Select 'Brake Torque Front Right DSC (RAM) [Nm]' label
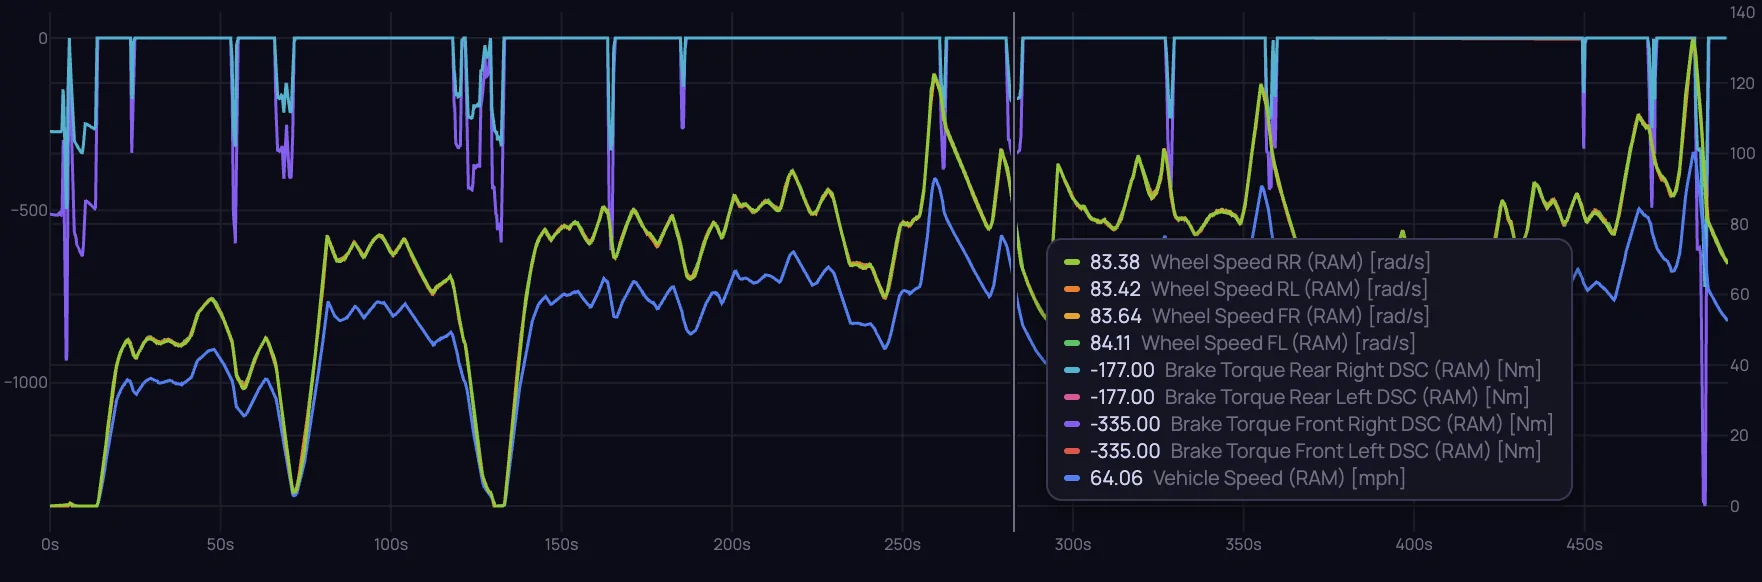The image size is (1762, 582). point(1362,424)
